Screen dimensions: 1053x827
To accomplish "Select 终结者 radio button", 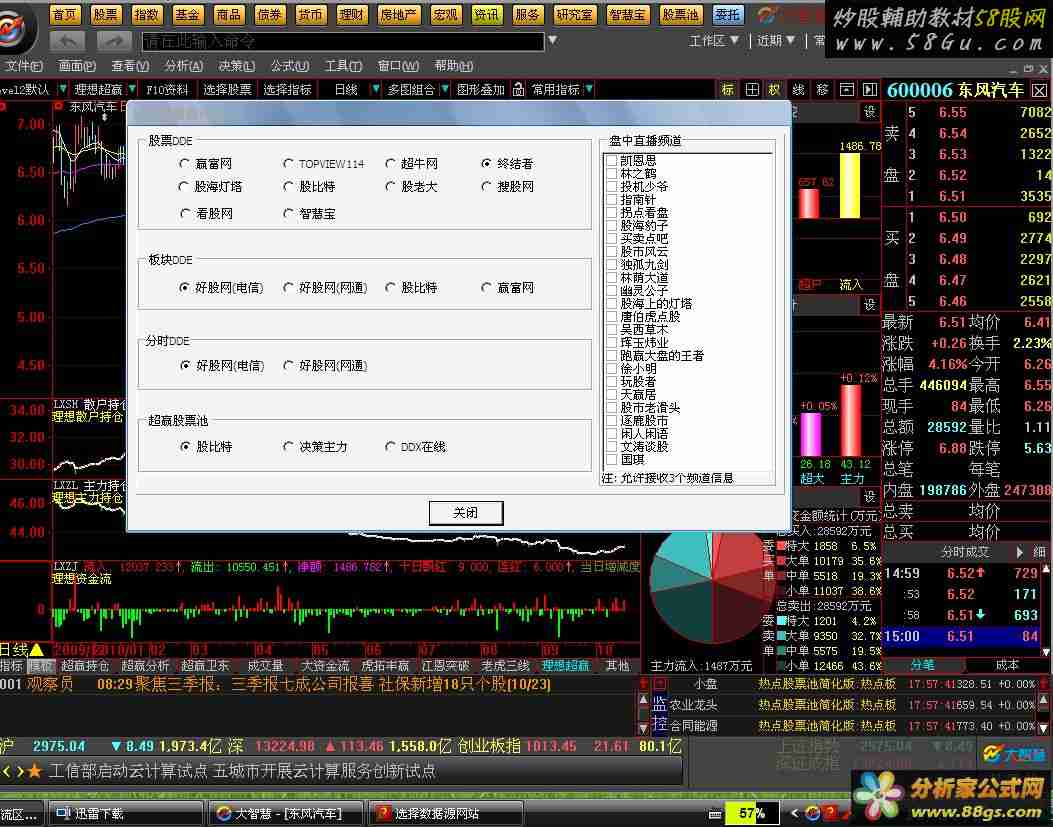I will [486, 163].
